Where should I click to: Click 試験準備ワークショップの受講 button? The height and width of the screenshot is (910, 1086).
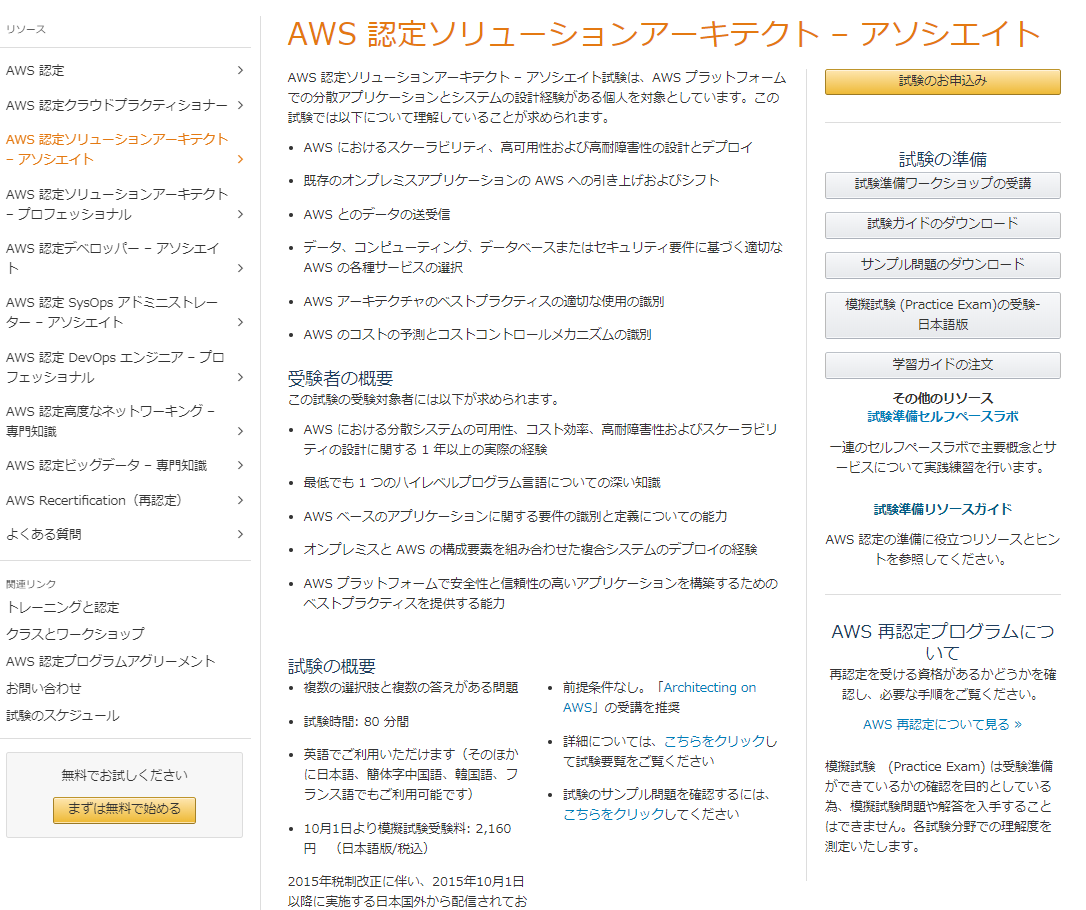coord(943,184)
